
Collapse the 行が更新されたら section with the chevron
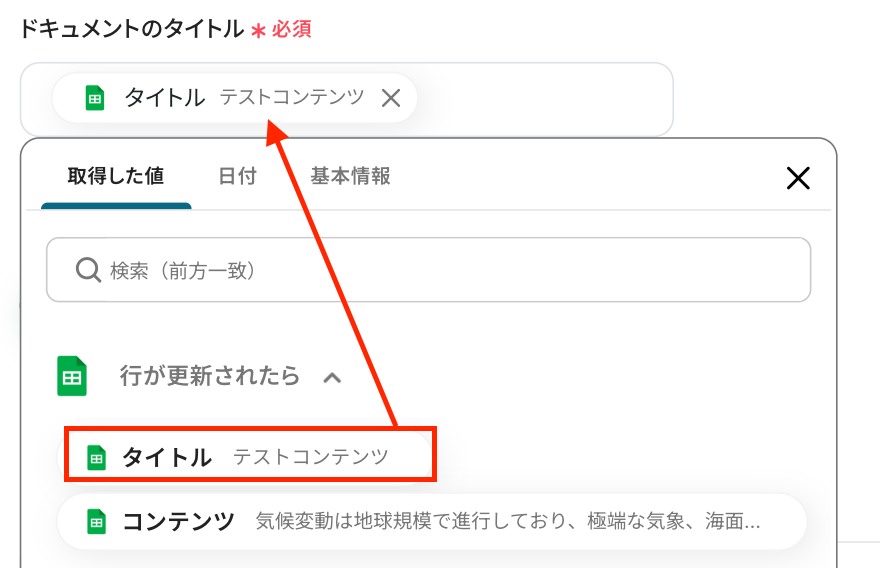[333, 377]
